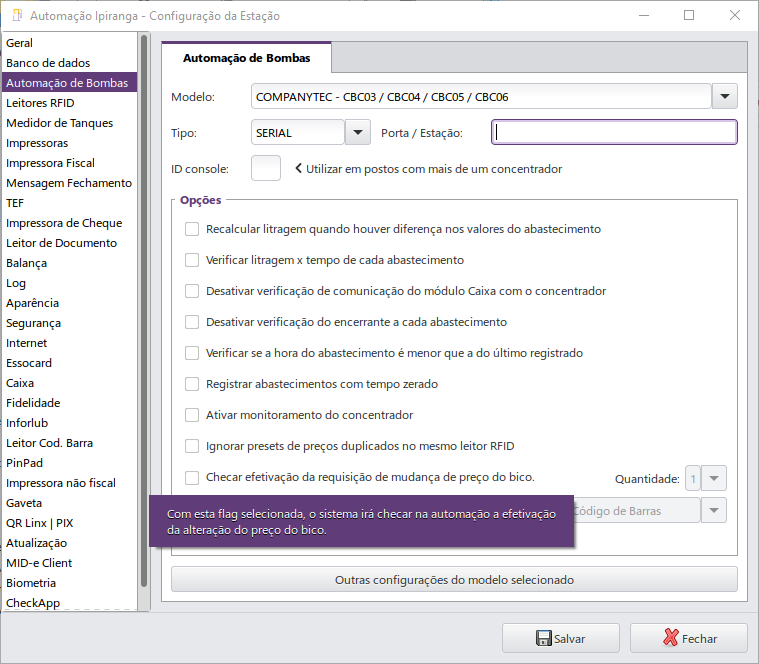
Task: Click the Salvar button
Action: tap(561, 638)
